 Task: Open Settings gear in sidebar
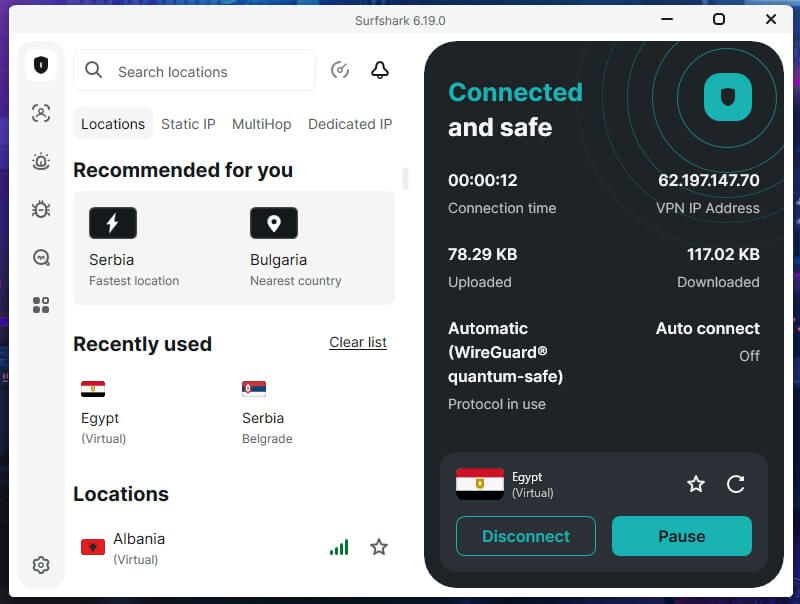tap(41, 565)
